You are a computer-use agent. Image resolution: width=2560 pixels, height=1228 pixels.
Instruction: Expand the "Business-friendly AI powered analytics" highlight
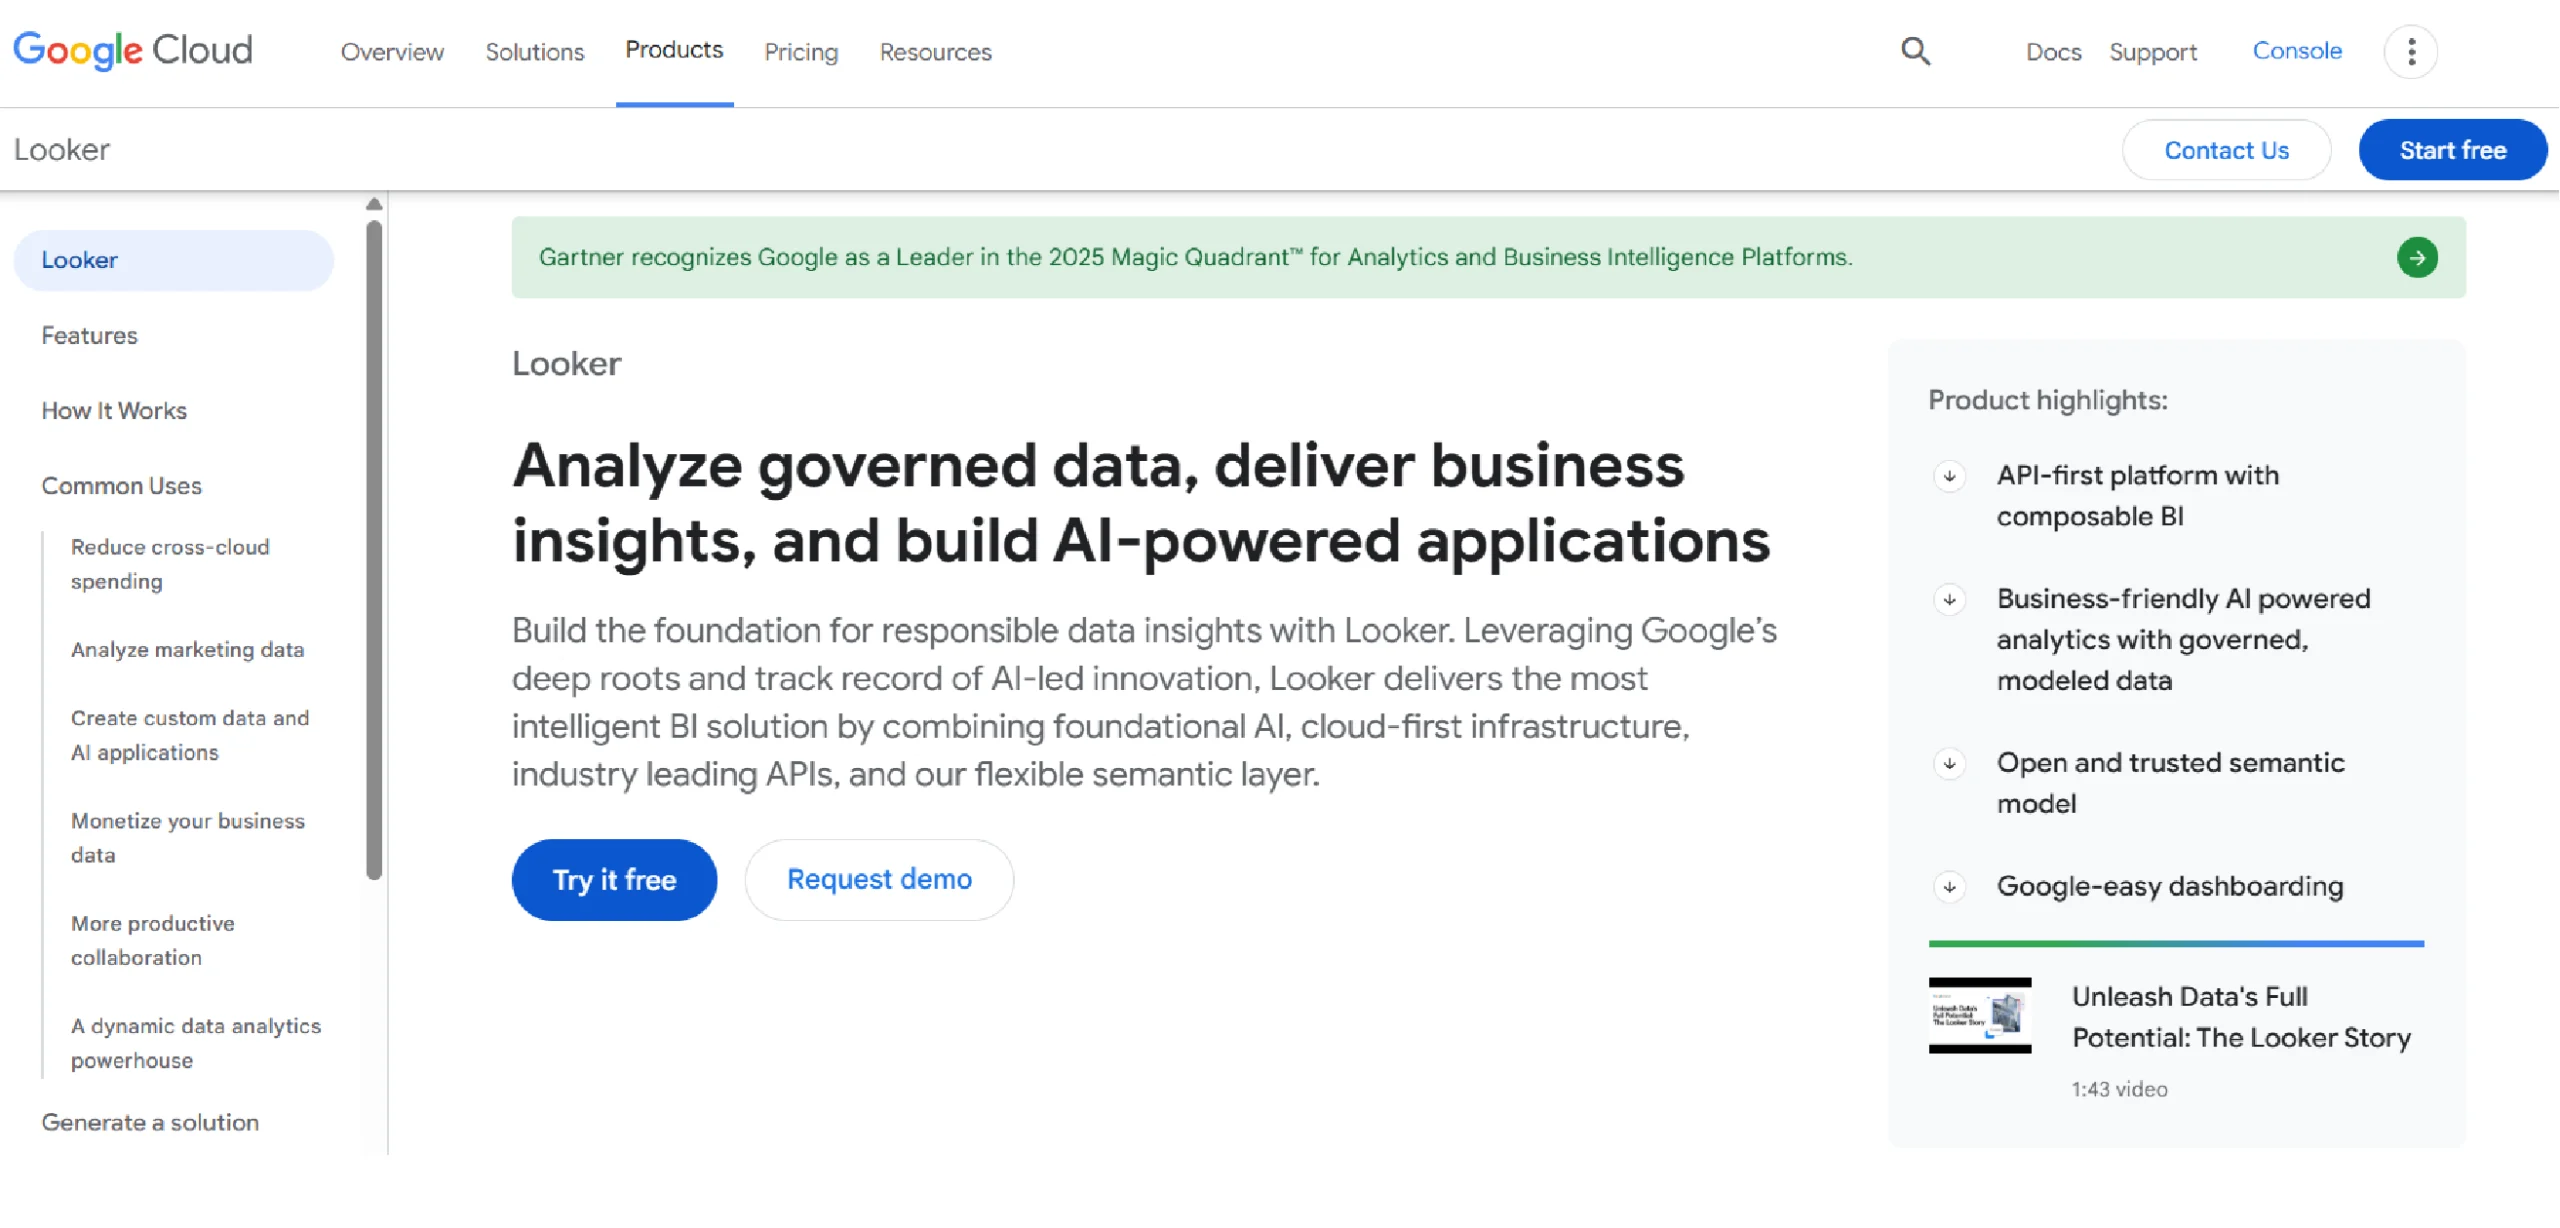[1948, 600]
